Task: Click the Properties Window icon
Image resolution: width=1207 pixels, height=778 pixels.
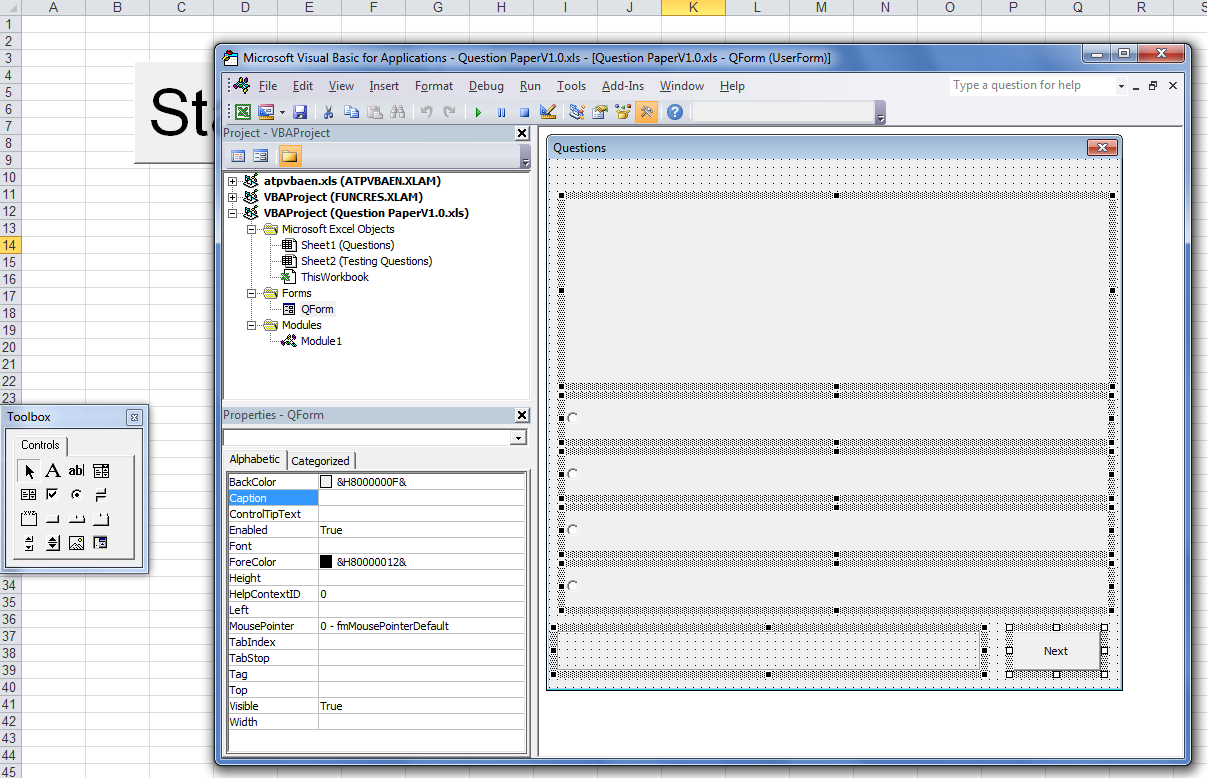Action: 598,111
